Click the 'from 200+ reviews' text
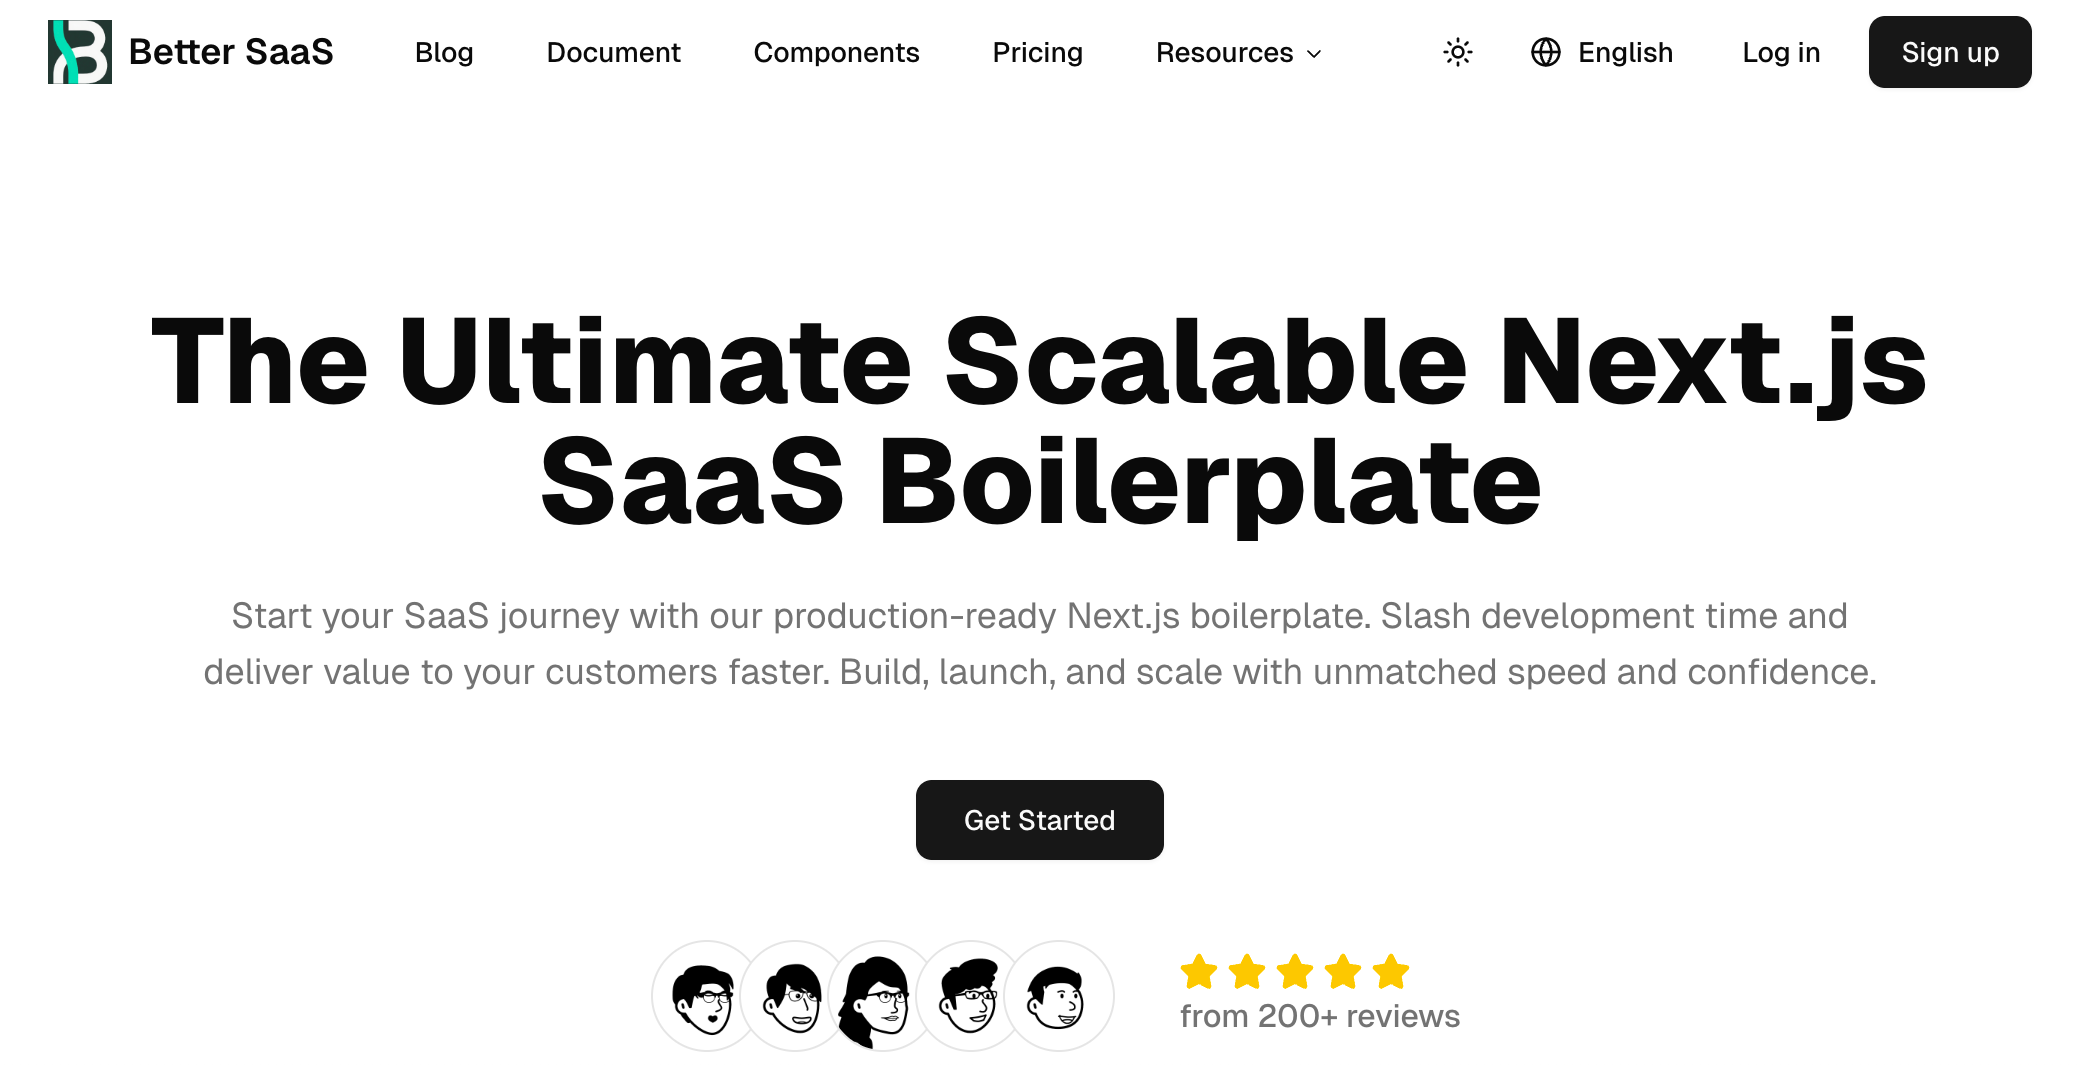 (1320, 1015)
